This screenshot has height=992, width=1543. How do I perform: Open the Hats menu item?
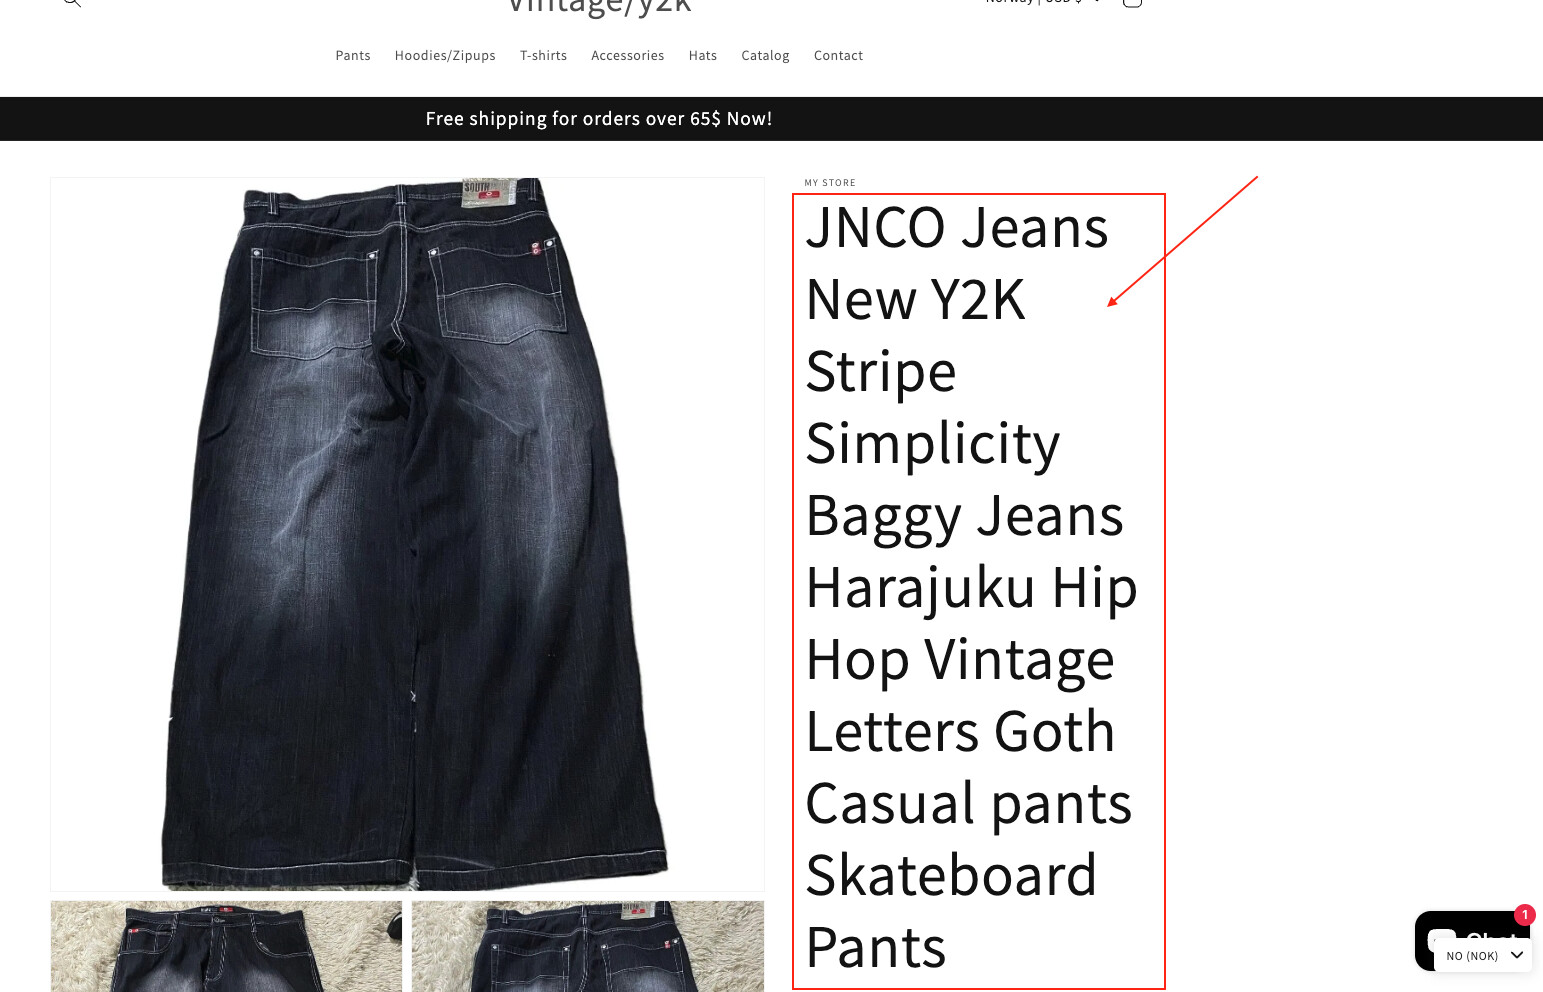pos(702,56)
